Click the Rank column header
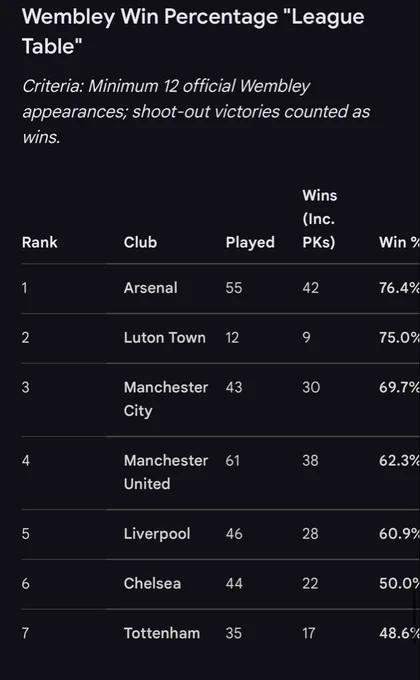The image size is (420, 680). pos(39,242)
